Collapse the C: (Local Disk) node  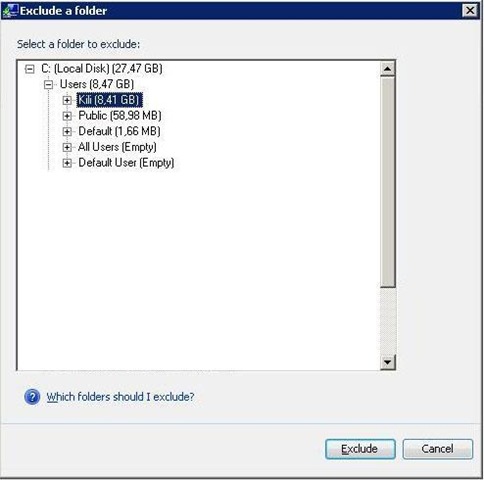29,69
